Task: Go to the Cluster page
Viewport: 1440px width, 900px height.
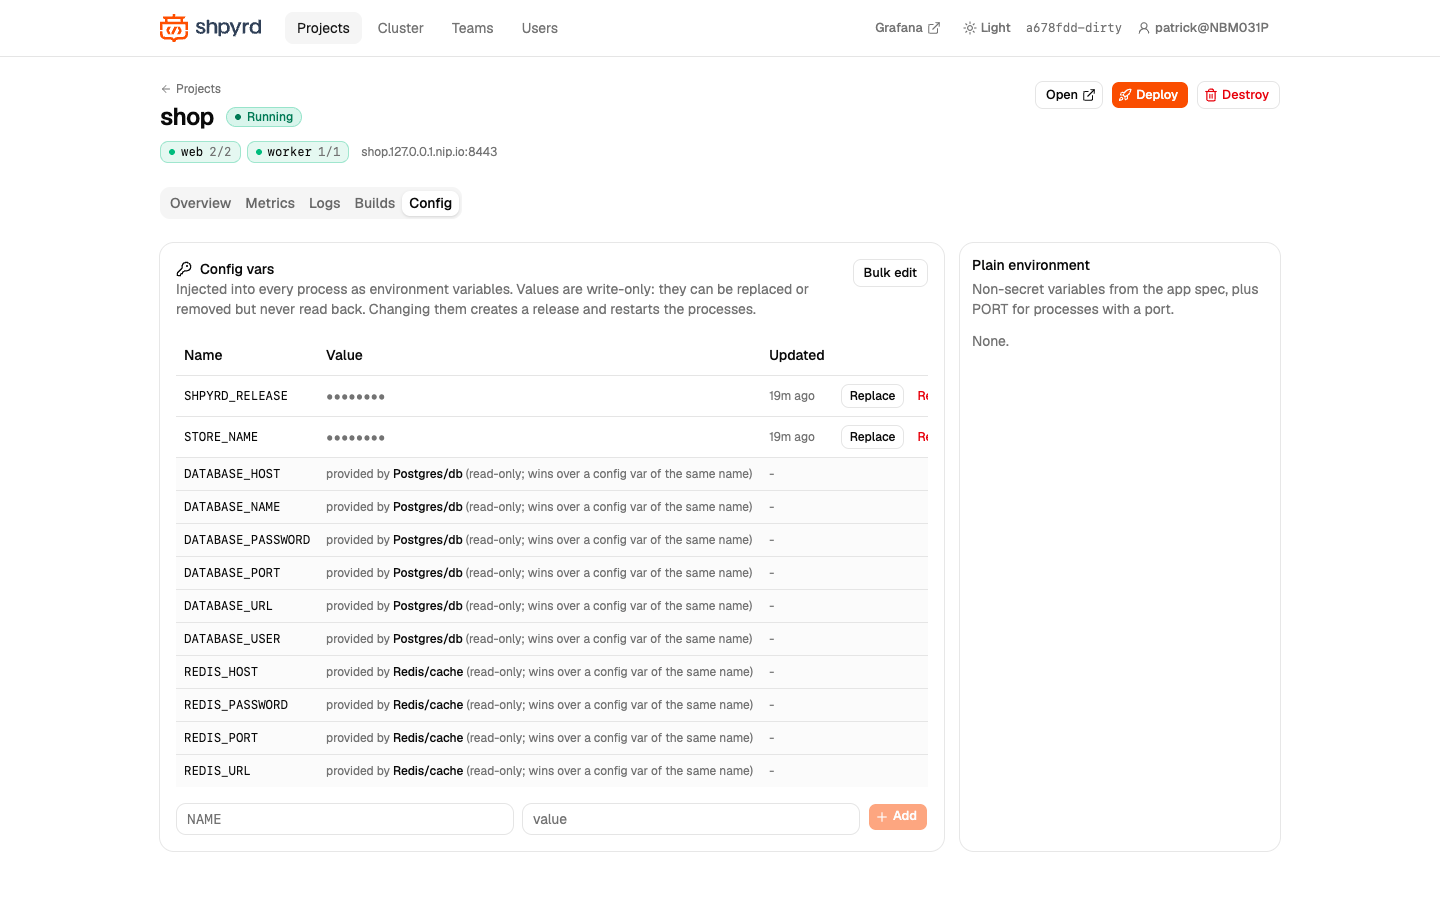Action: click(x=401, y=28)
